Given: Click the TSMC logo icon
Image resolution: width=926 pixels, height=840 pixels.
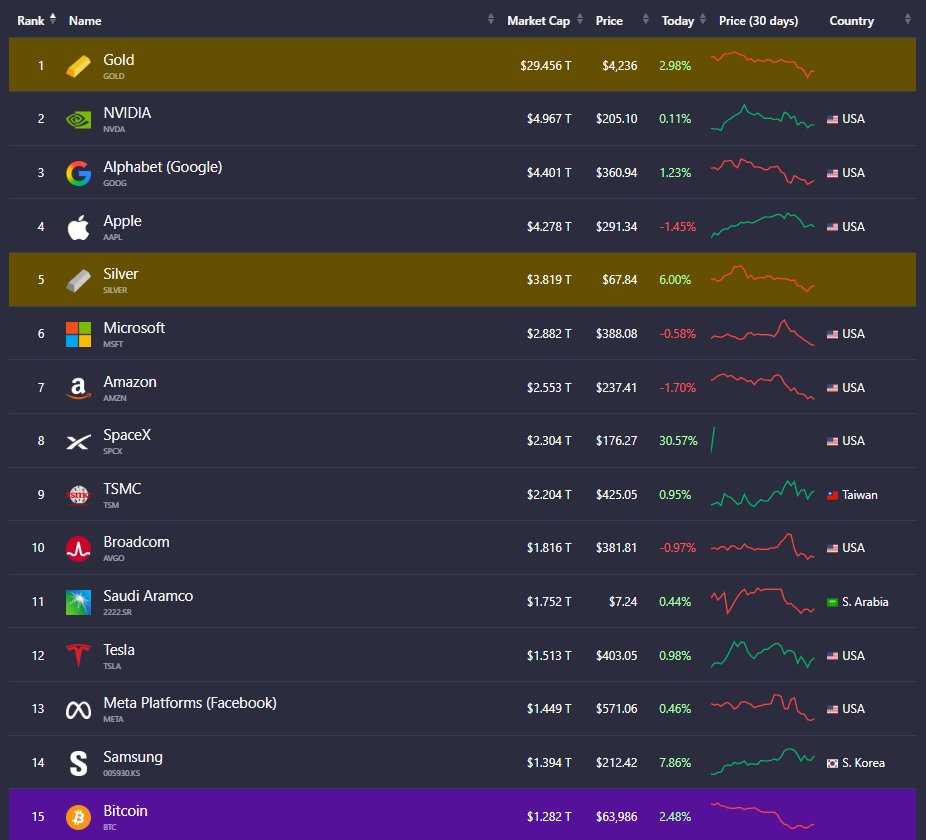Looking at the screenshot, I should point(78,495).
